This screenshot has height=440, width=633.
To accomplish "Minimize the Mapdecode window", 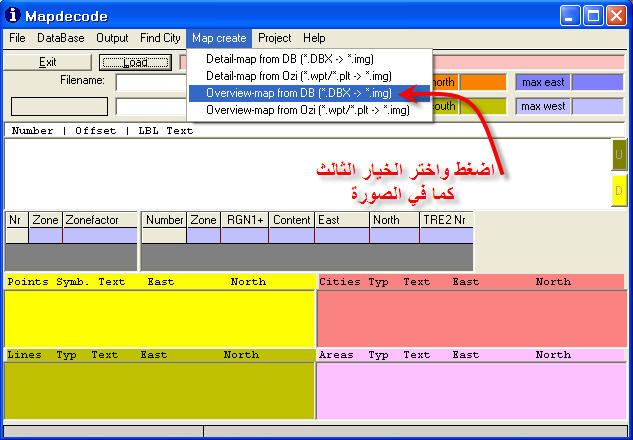I will tap(570, 16).
